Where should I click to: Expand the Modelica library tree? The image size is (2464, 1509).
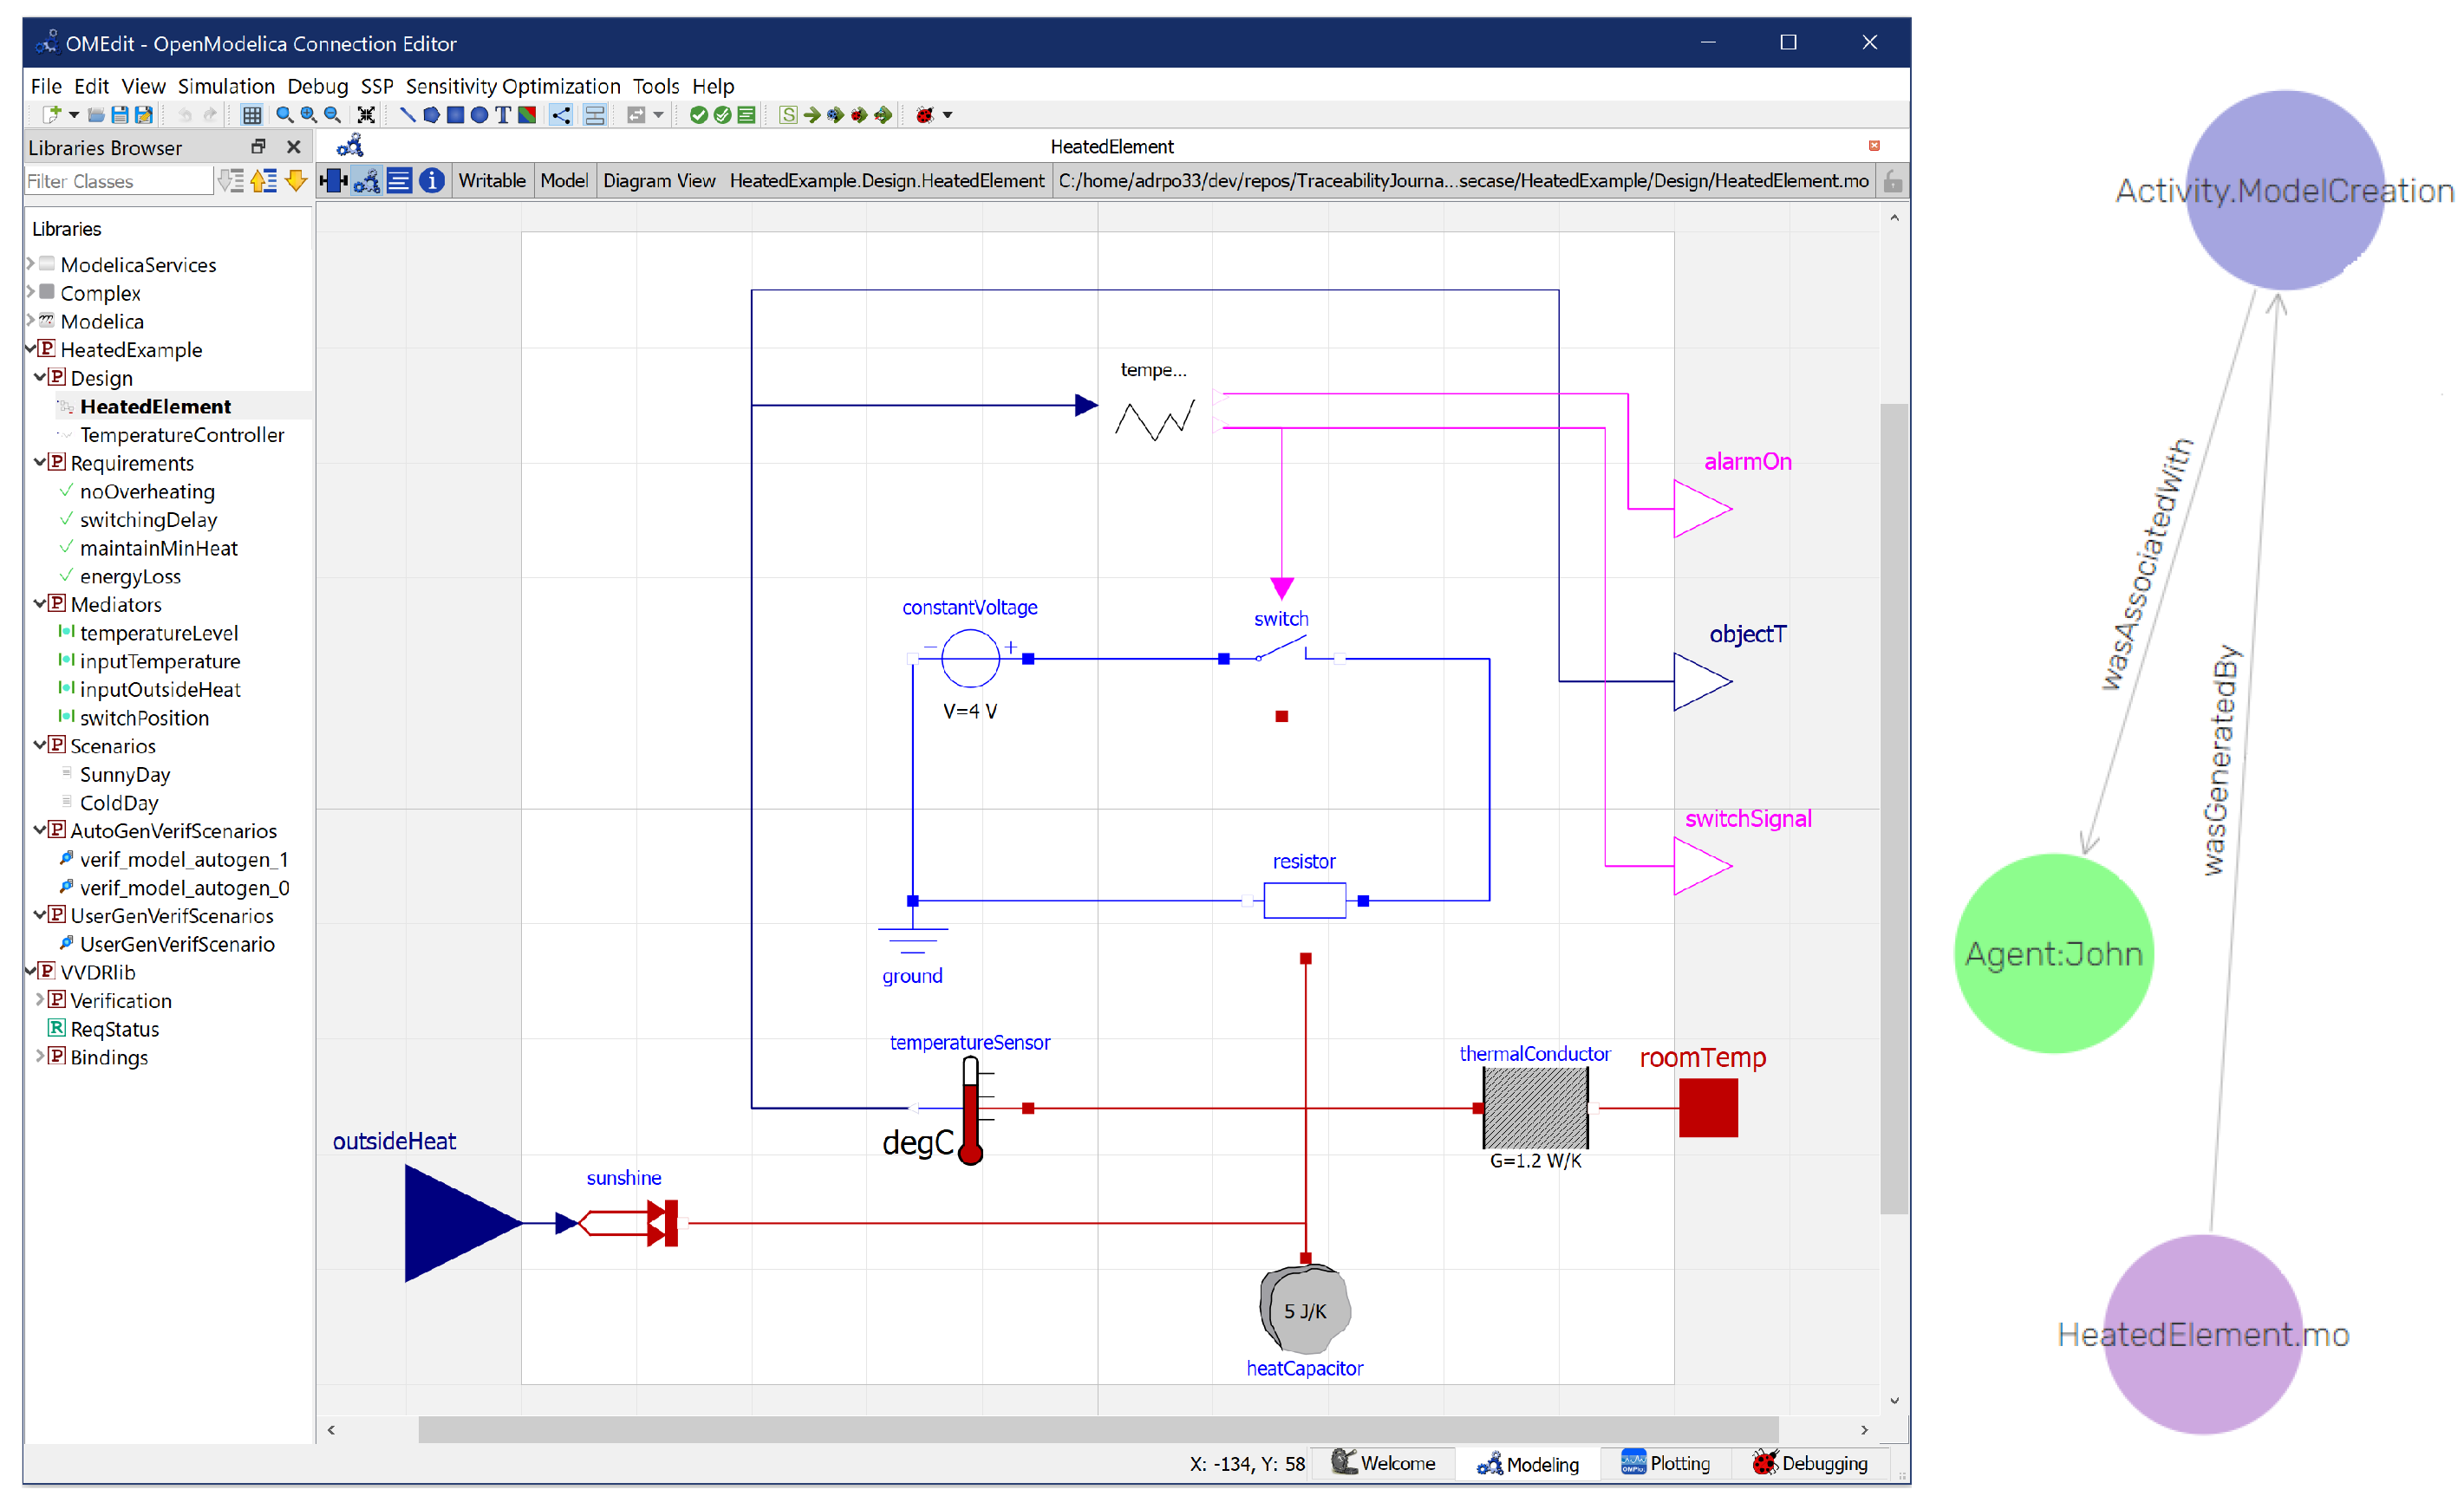[31, 321]
